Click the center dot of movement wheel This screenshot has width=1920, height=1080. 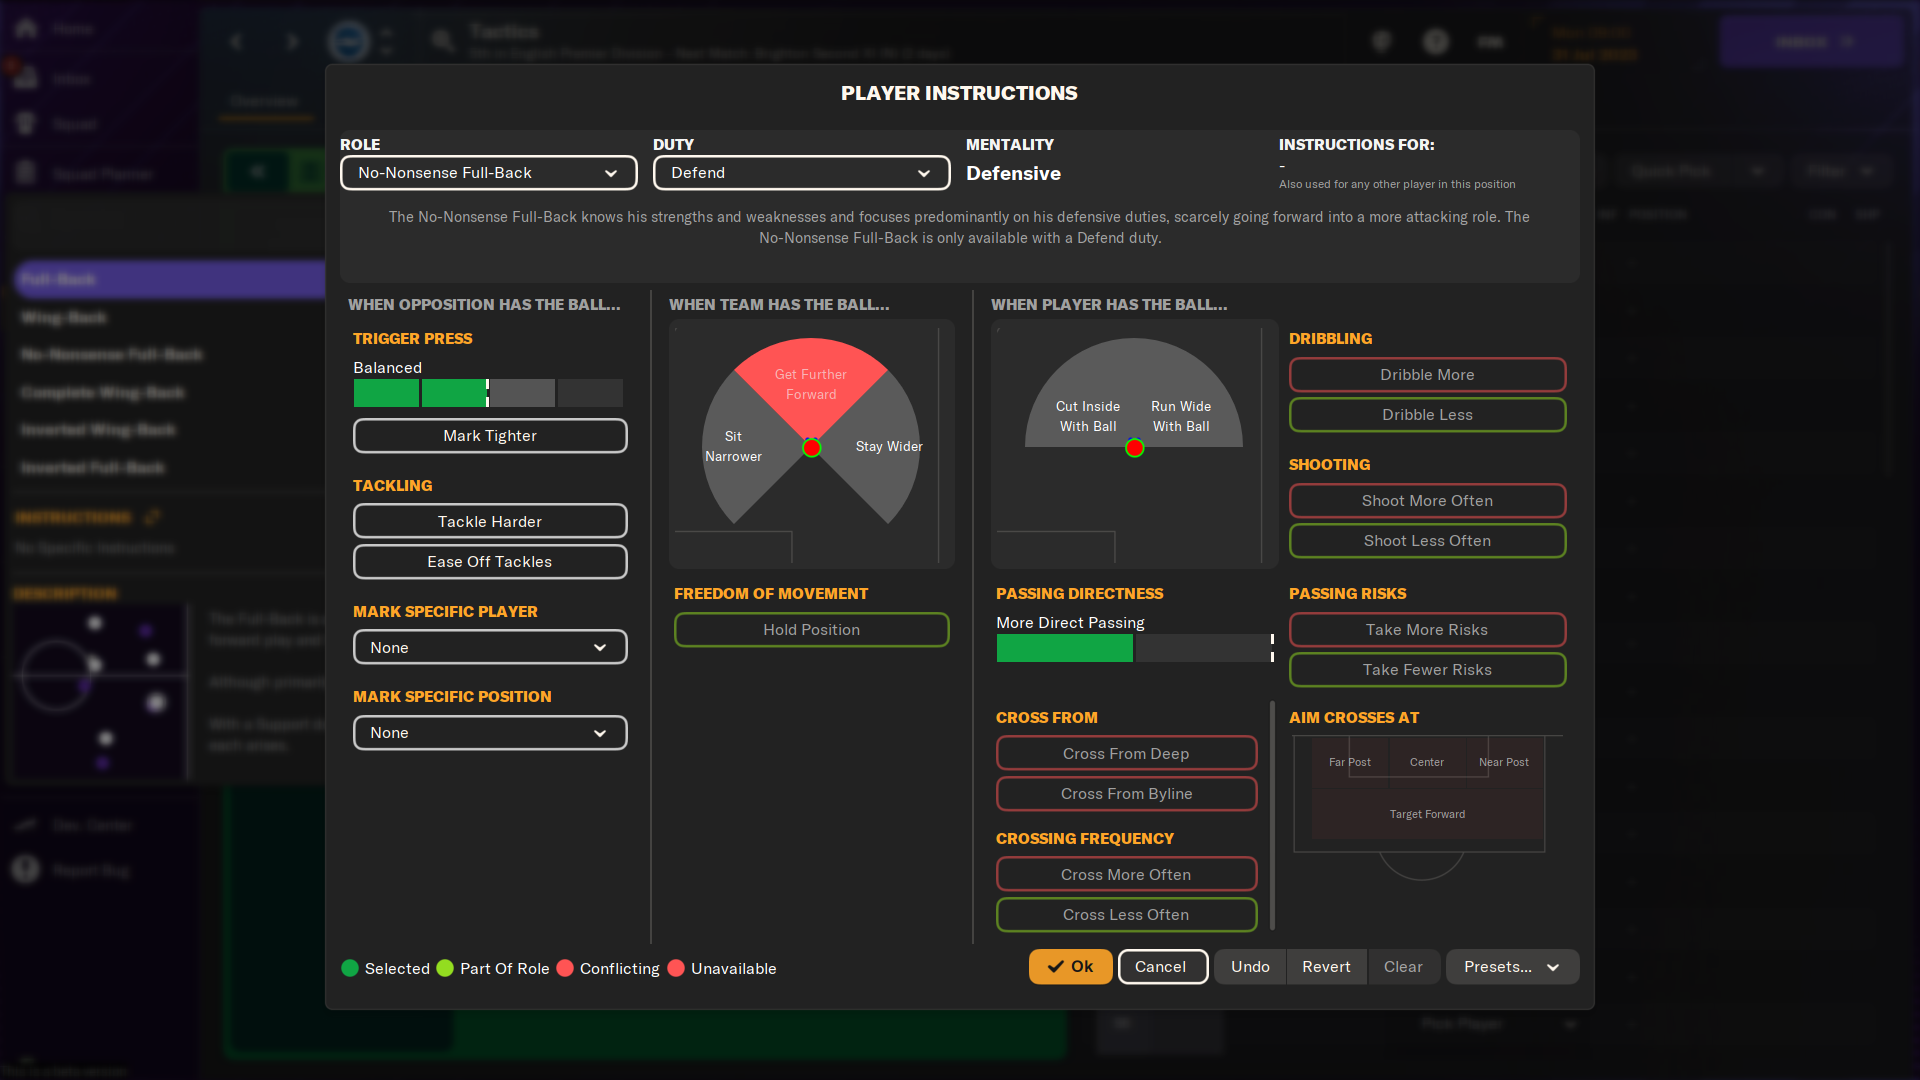tap(812, 448)
